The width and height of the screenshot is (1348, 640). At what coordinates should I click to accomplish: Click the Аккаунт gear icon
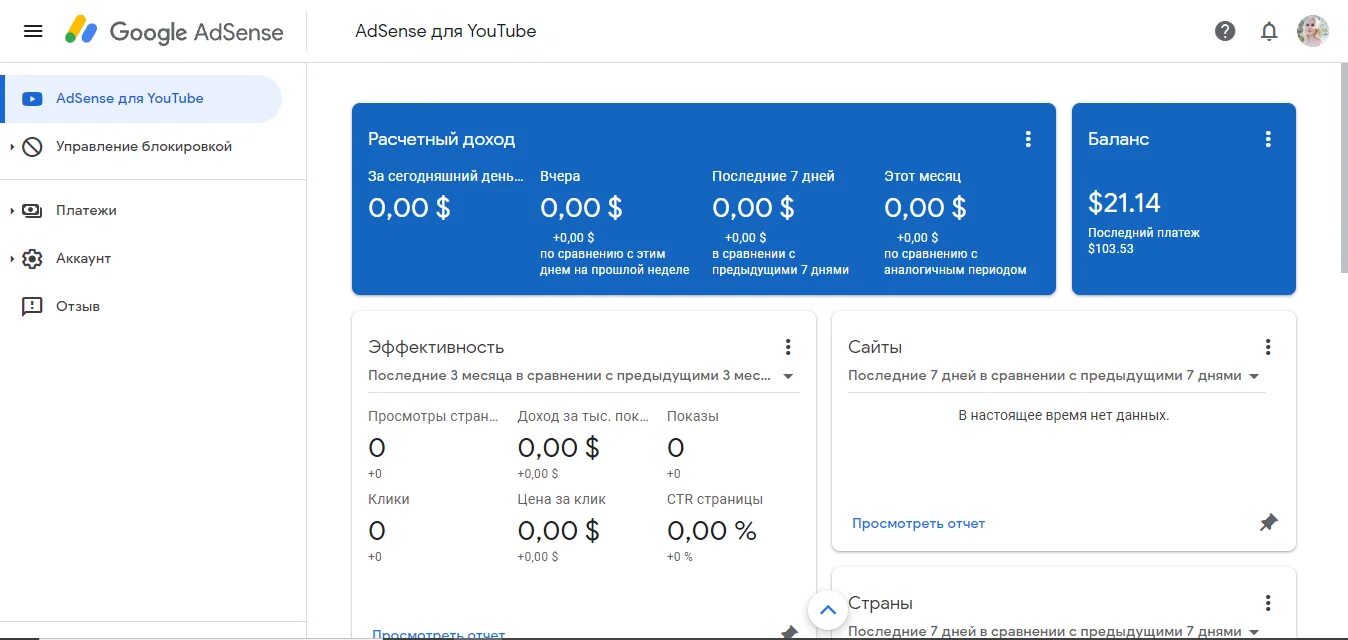point(32,259)
